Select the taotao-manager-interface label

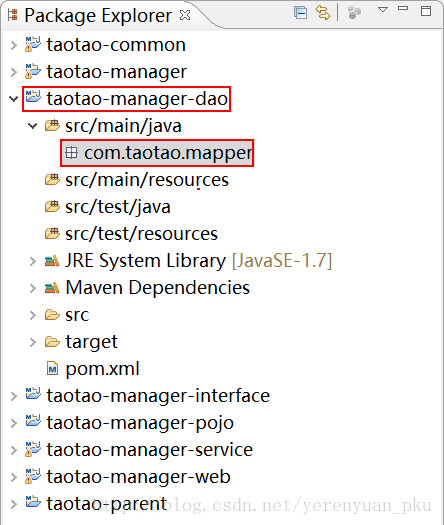pos(158,396)
